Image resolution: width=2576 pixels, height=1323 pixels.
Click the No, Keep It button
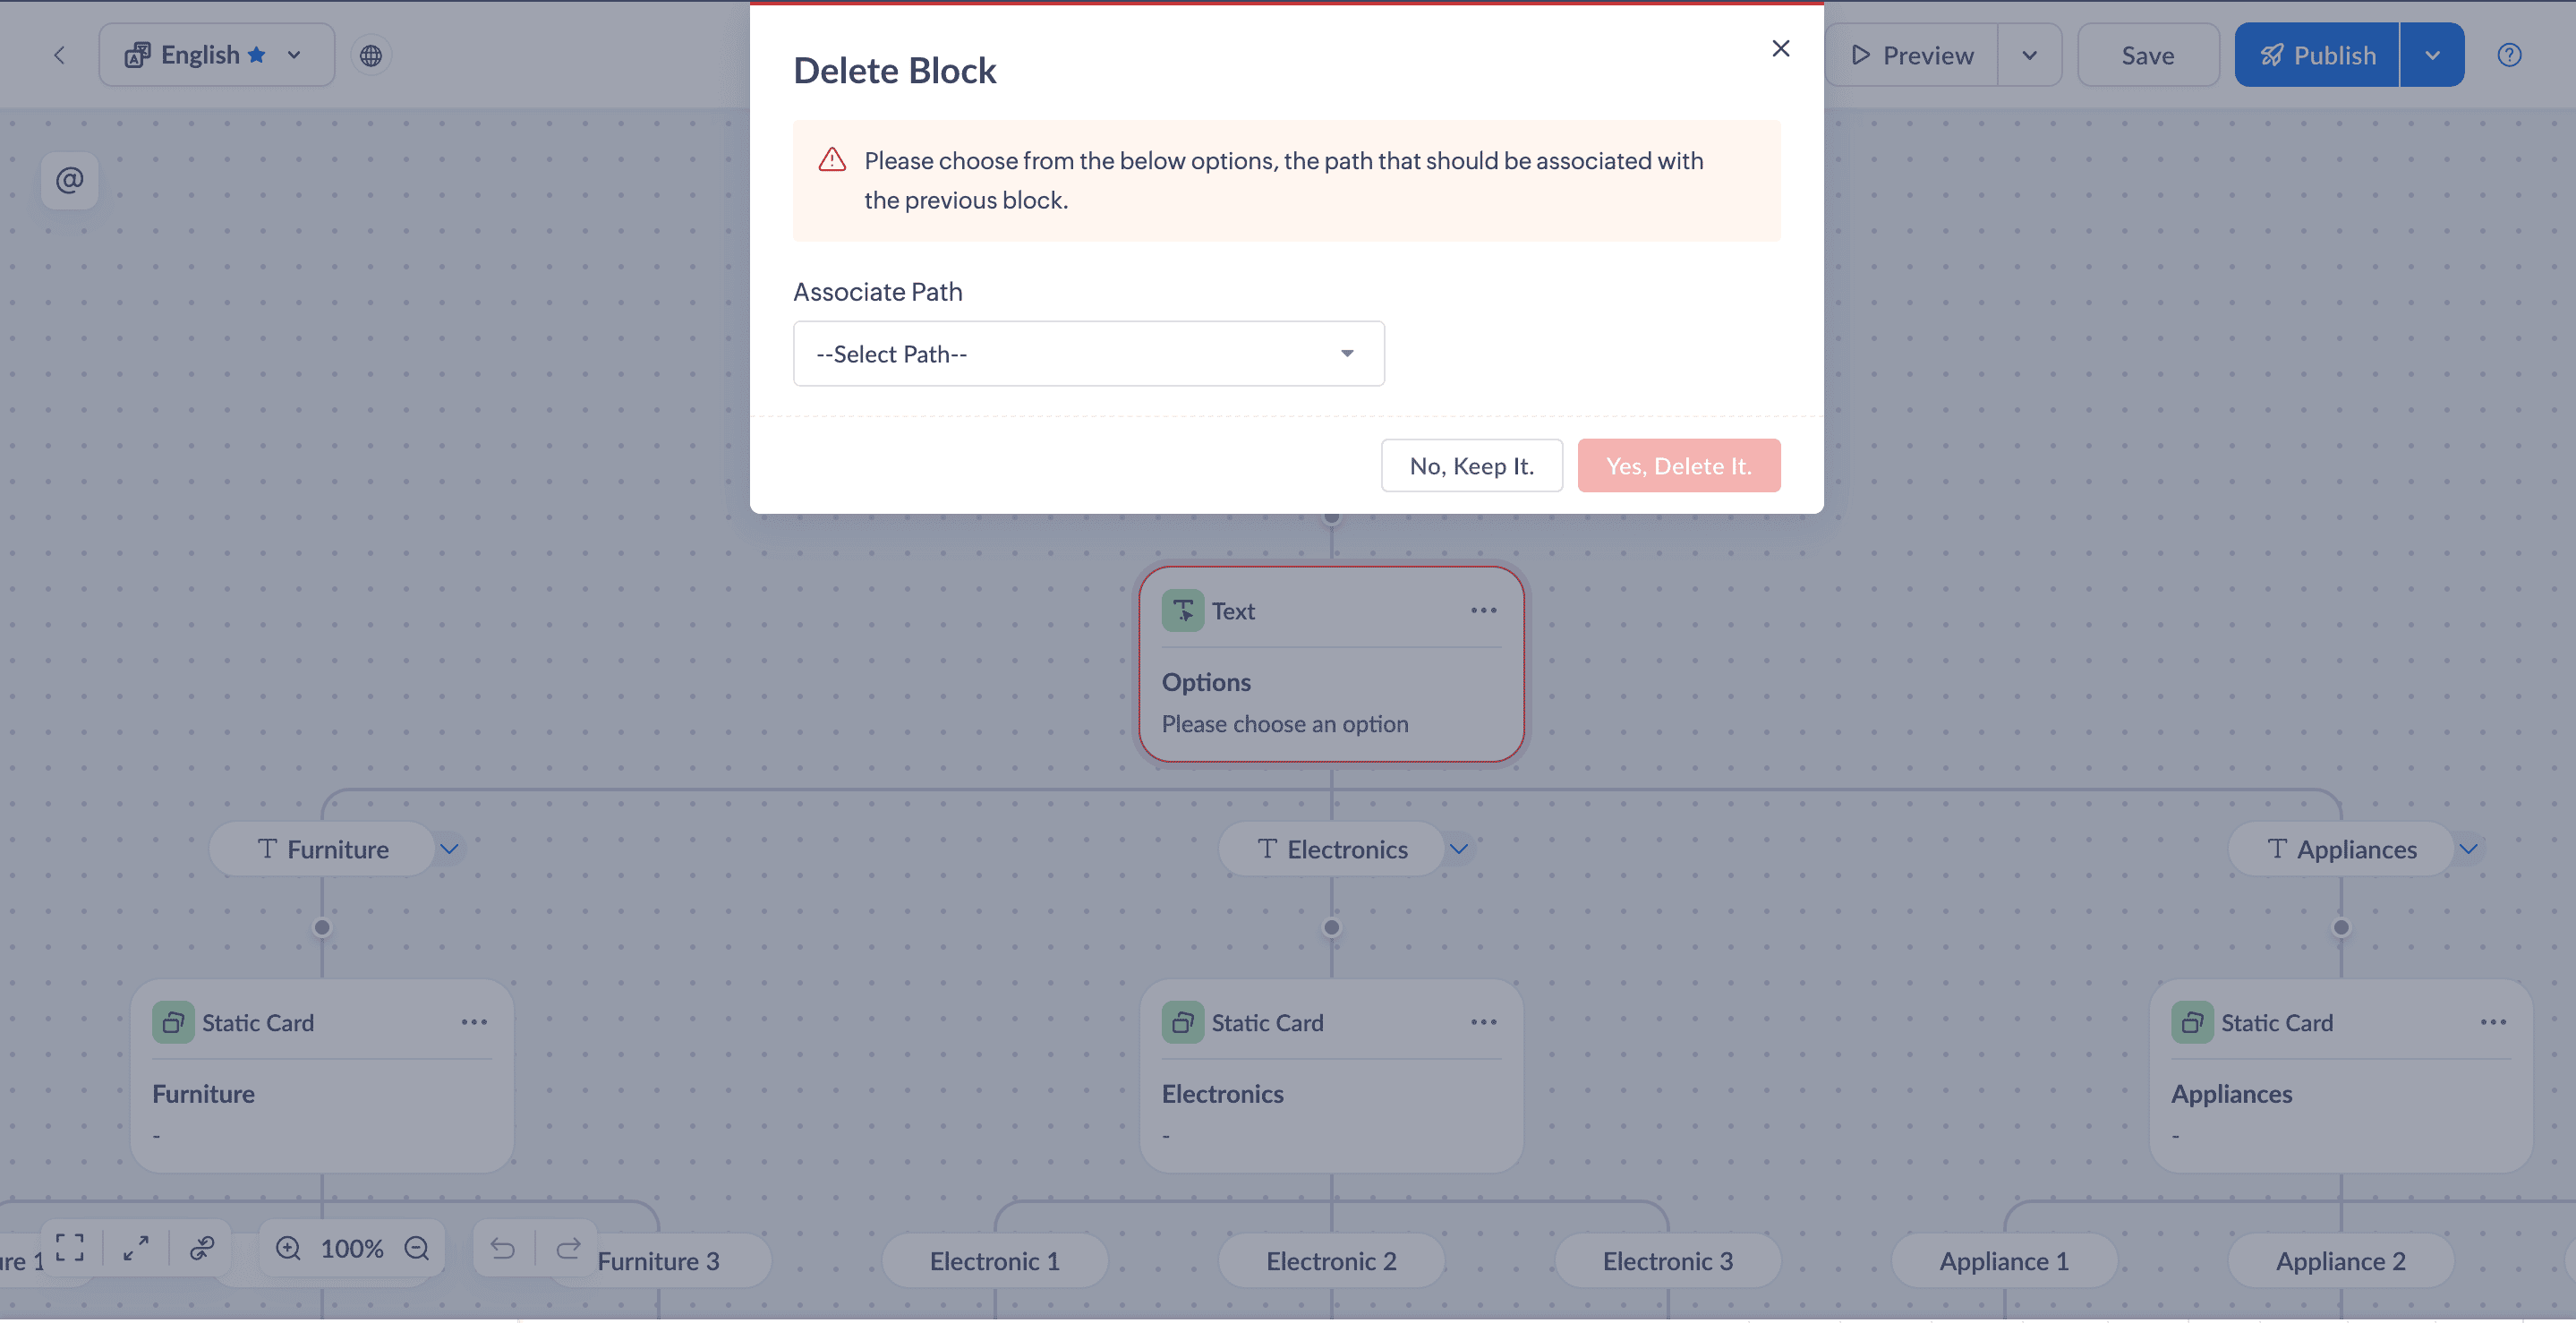pyautogui.click(x=1471, y=466)
